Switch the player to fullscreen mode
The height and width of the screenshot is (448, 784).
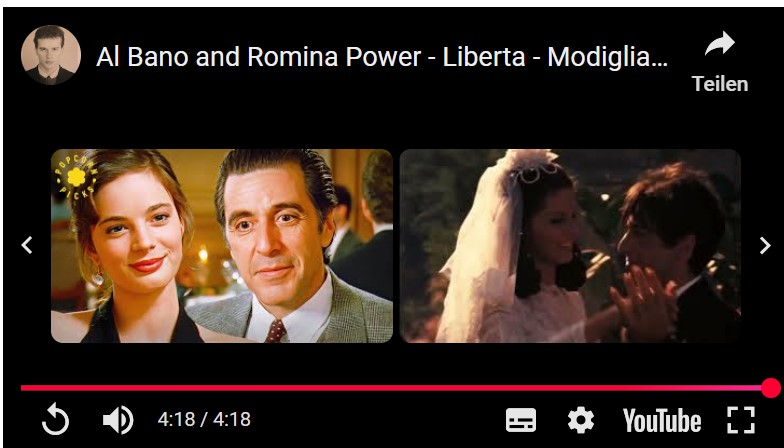click(x=740, y=420)
